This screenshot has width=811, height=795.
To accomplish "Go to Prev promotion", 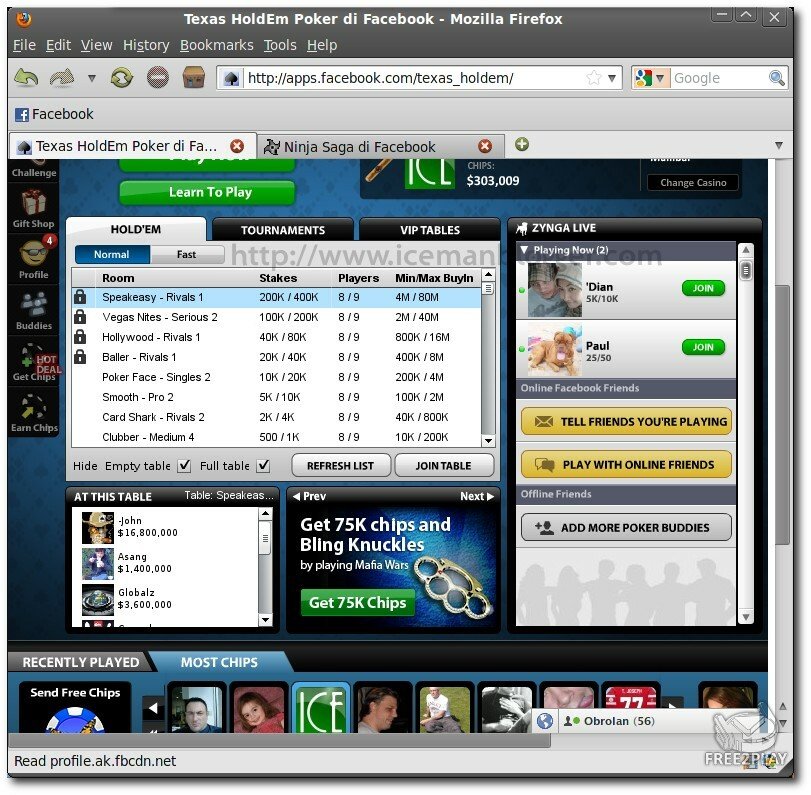I will 309,496.
